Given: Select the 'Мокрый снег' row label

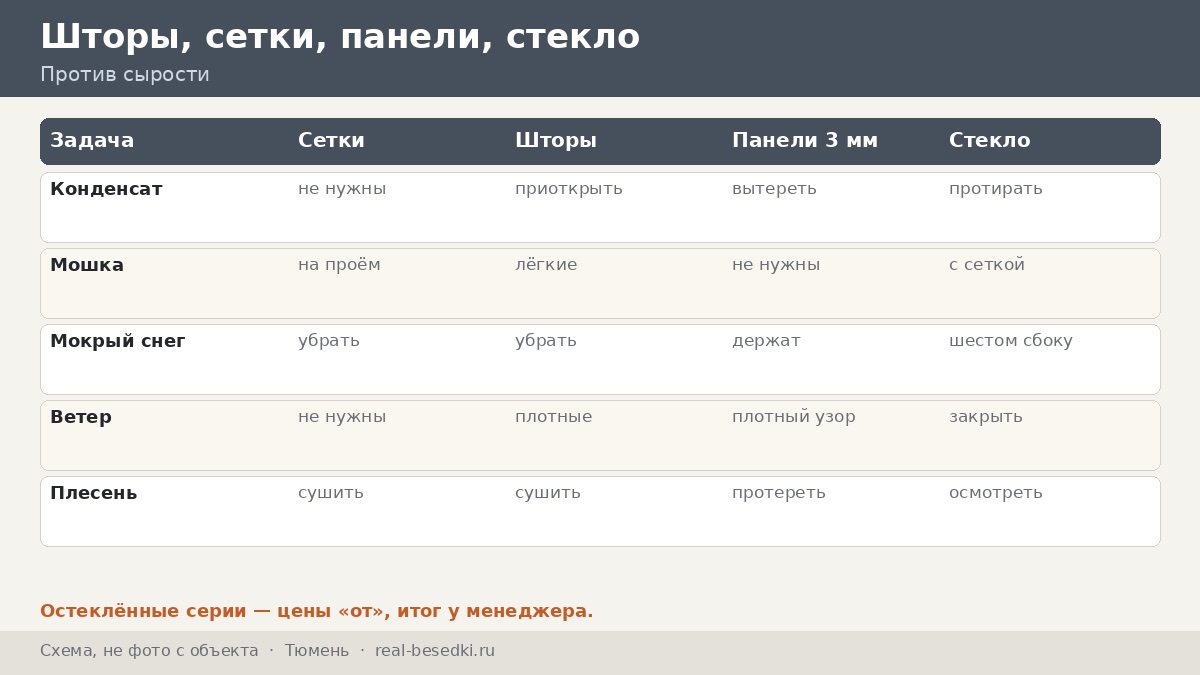Looking at the screenshot, I should click(x=118, y=341).
